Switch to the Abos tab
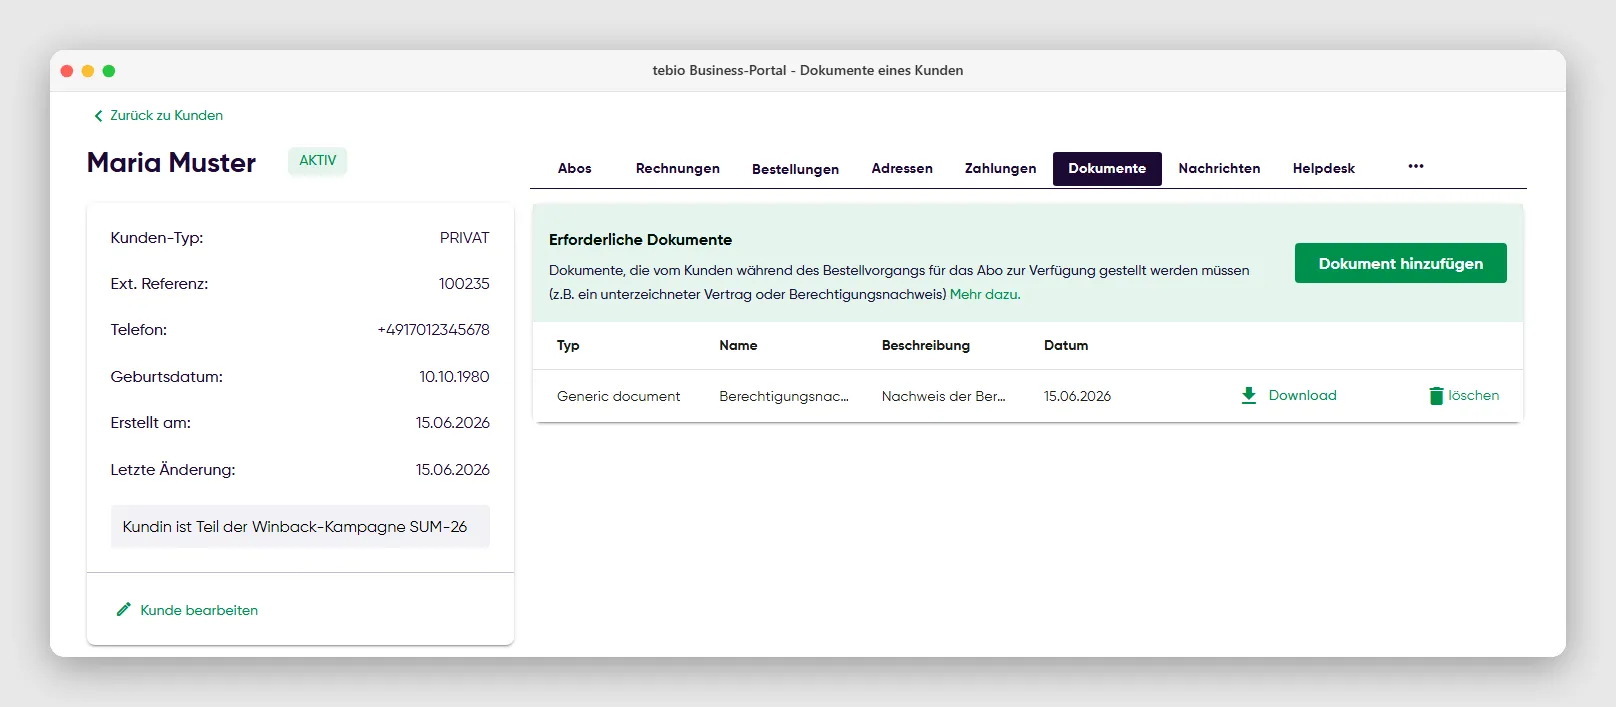 pyautogui.click(x=575, y=168)
